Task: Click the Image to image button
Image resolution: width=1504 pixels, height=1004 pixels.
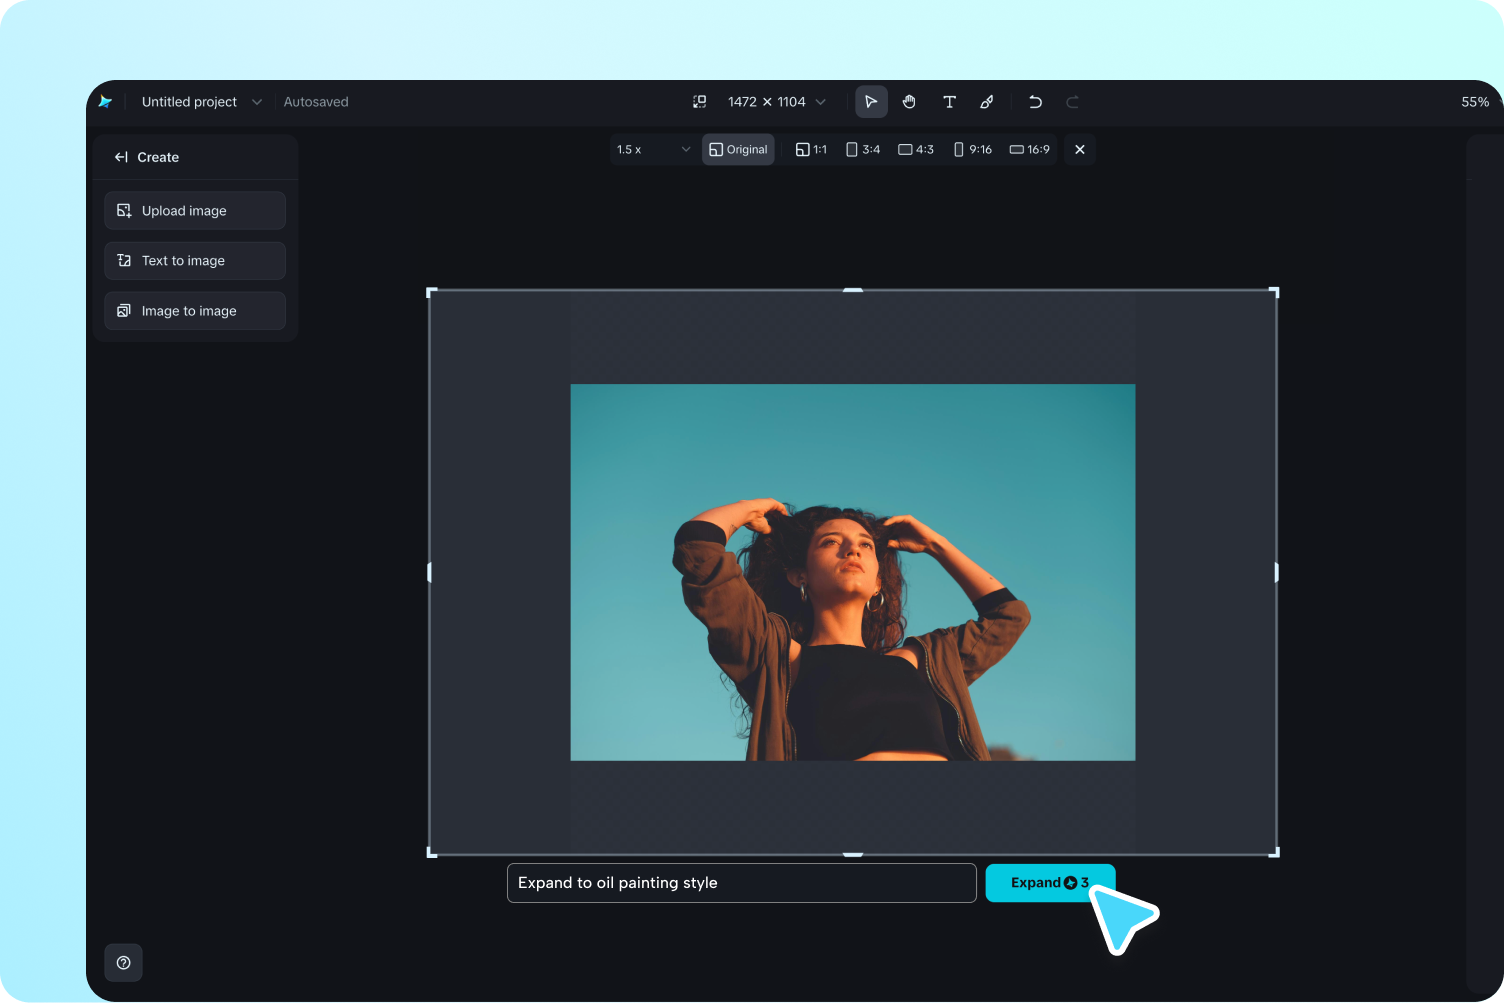Action: pos(195,311)
